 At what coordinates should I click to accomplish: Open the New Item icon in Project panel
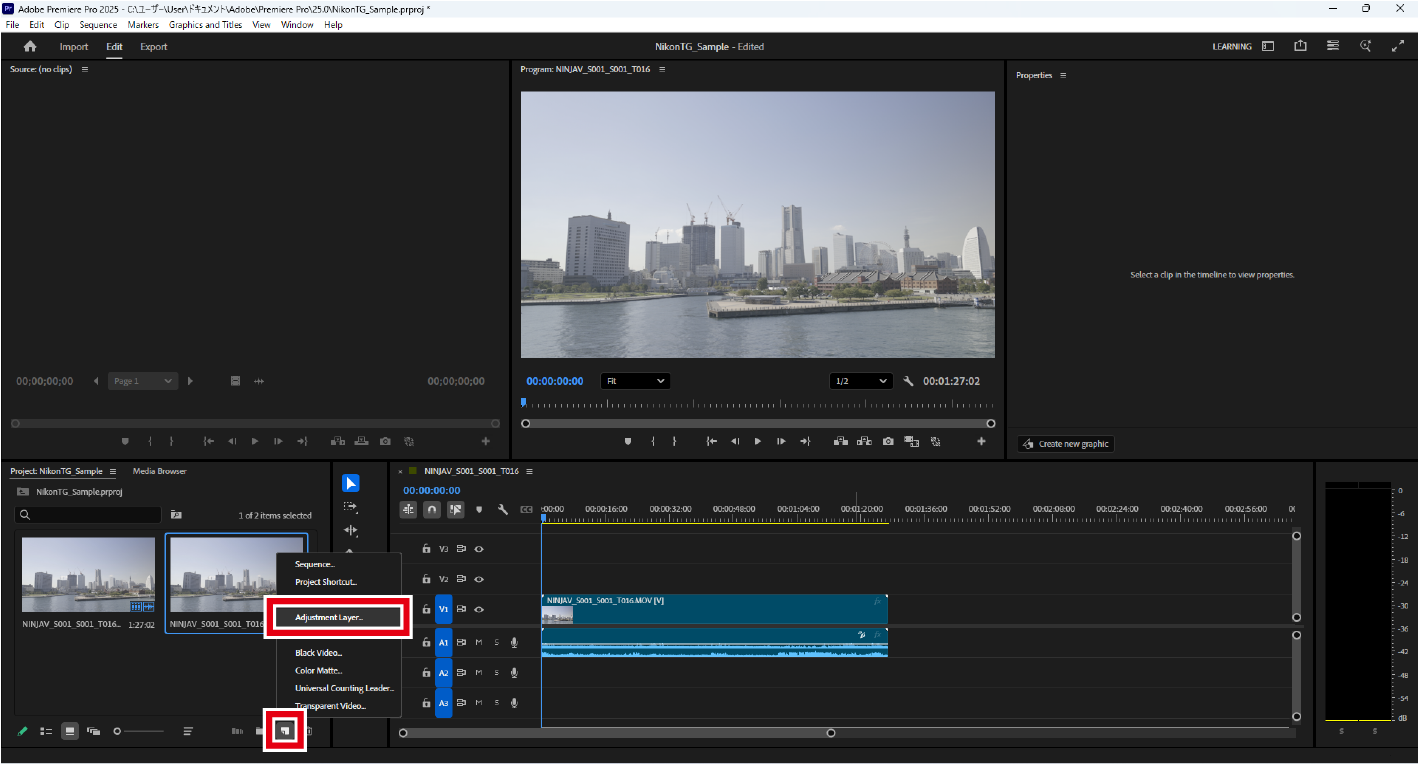(x=285, y=731)
